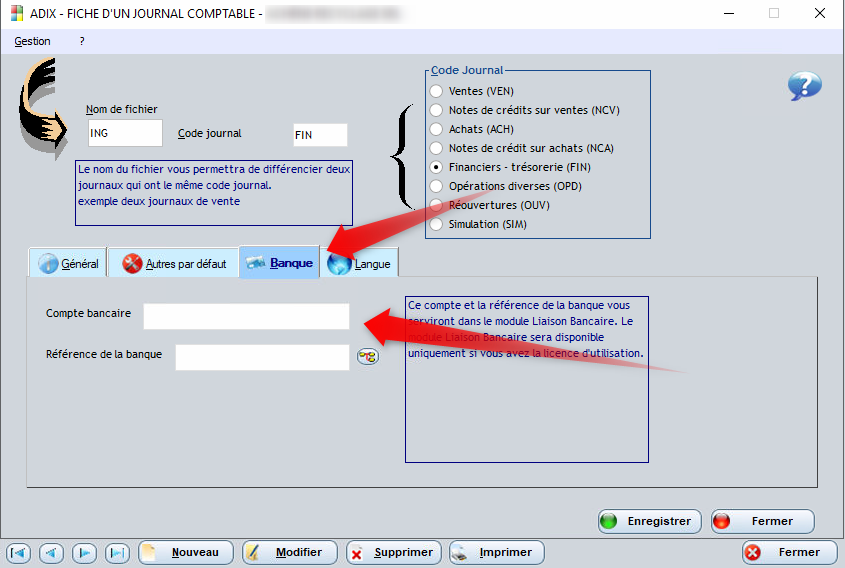The width and height of the screenshot is (845, 568).
Task: Select Simulation (SIM) radio button
Action: (436, 224)
